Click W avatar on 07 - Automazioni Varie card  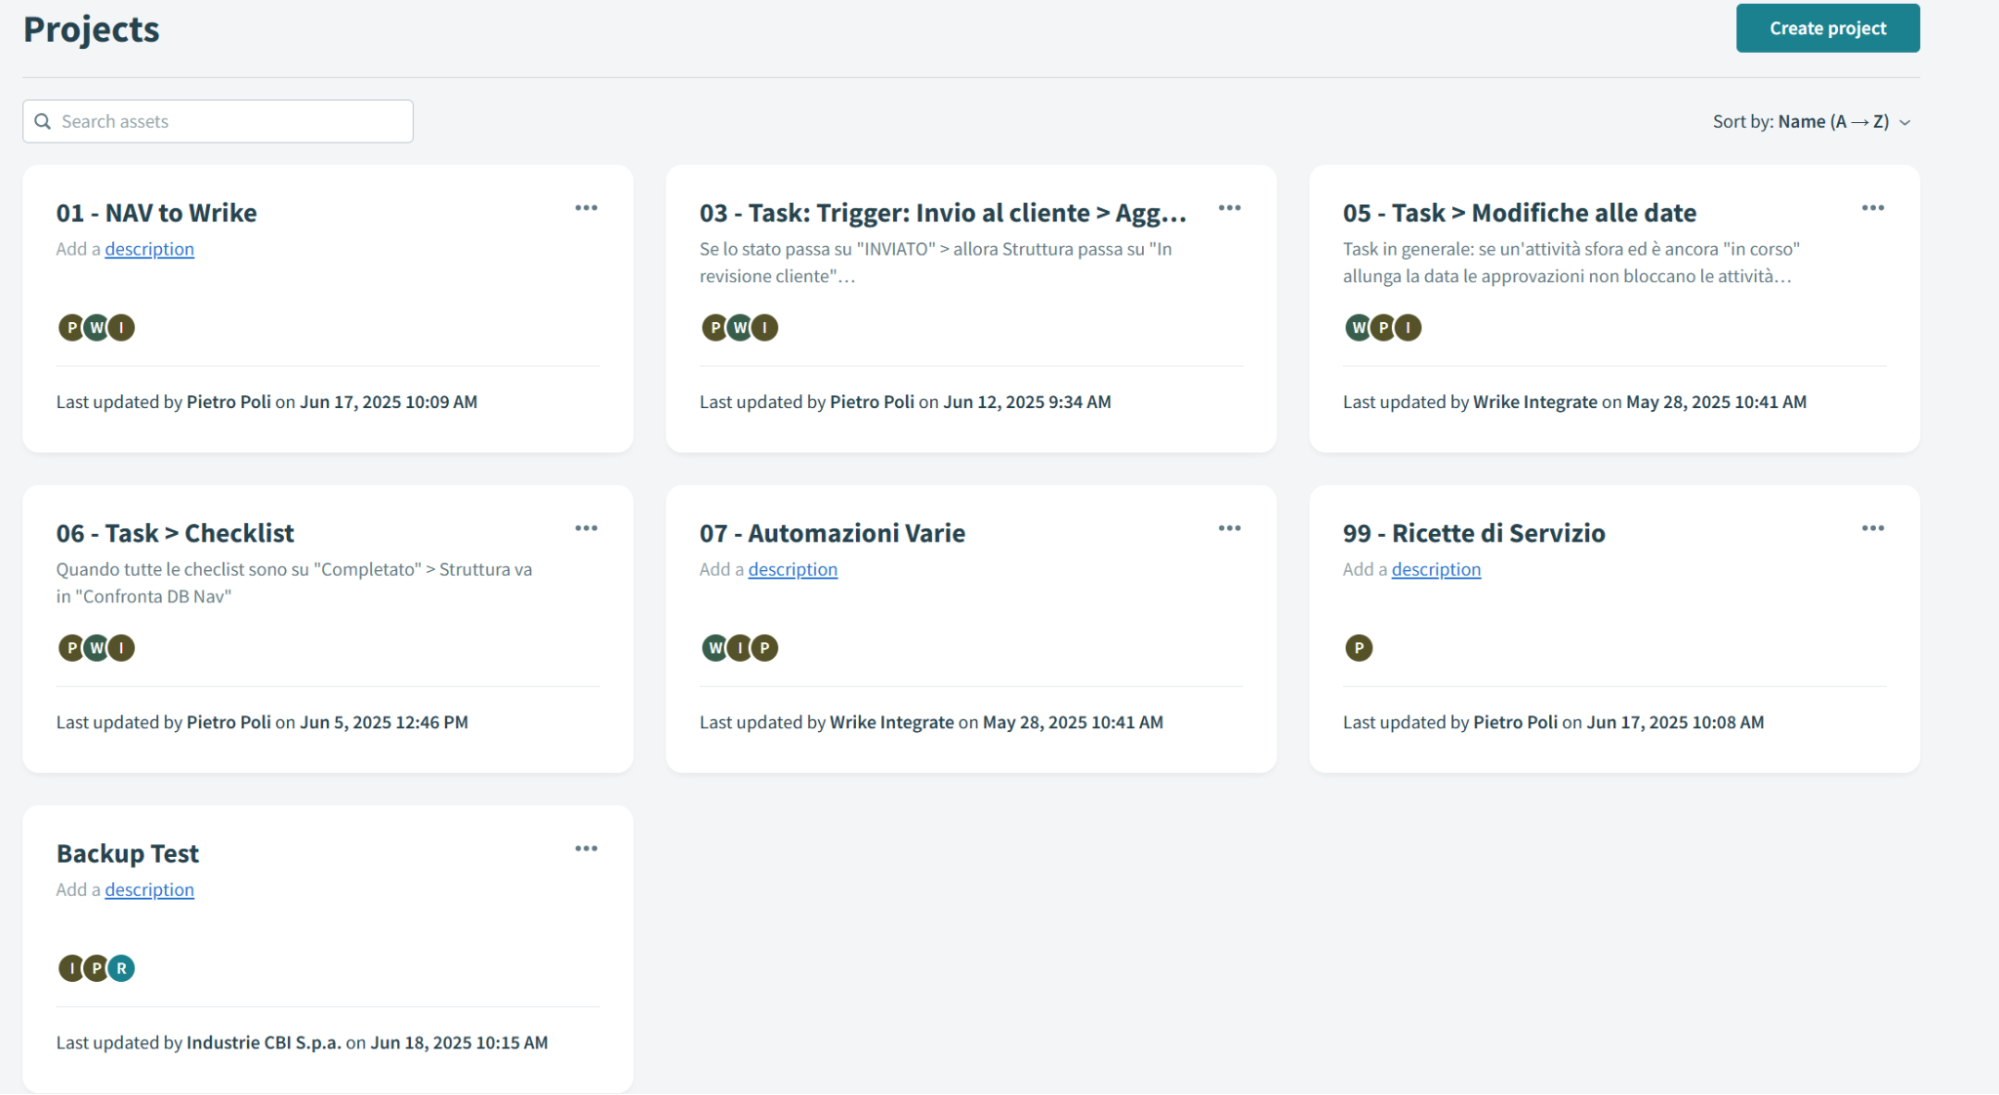[x=714, y=647]
